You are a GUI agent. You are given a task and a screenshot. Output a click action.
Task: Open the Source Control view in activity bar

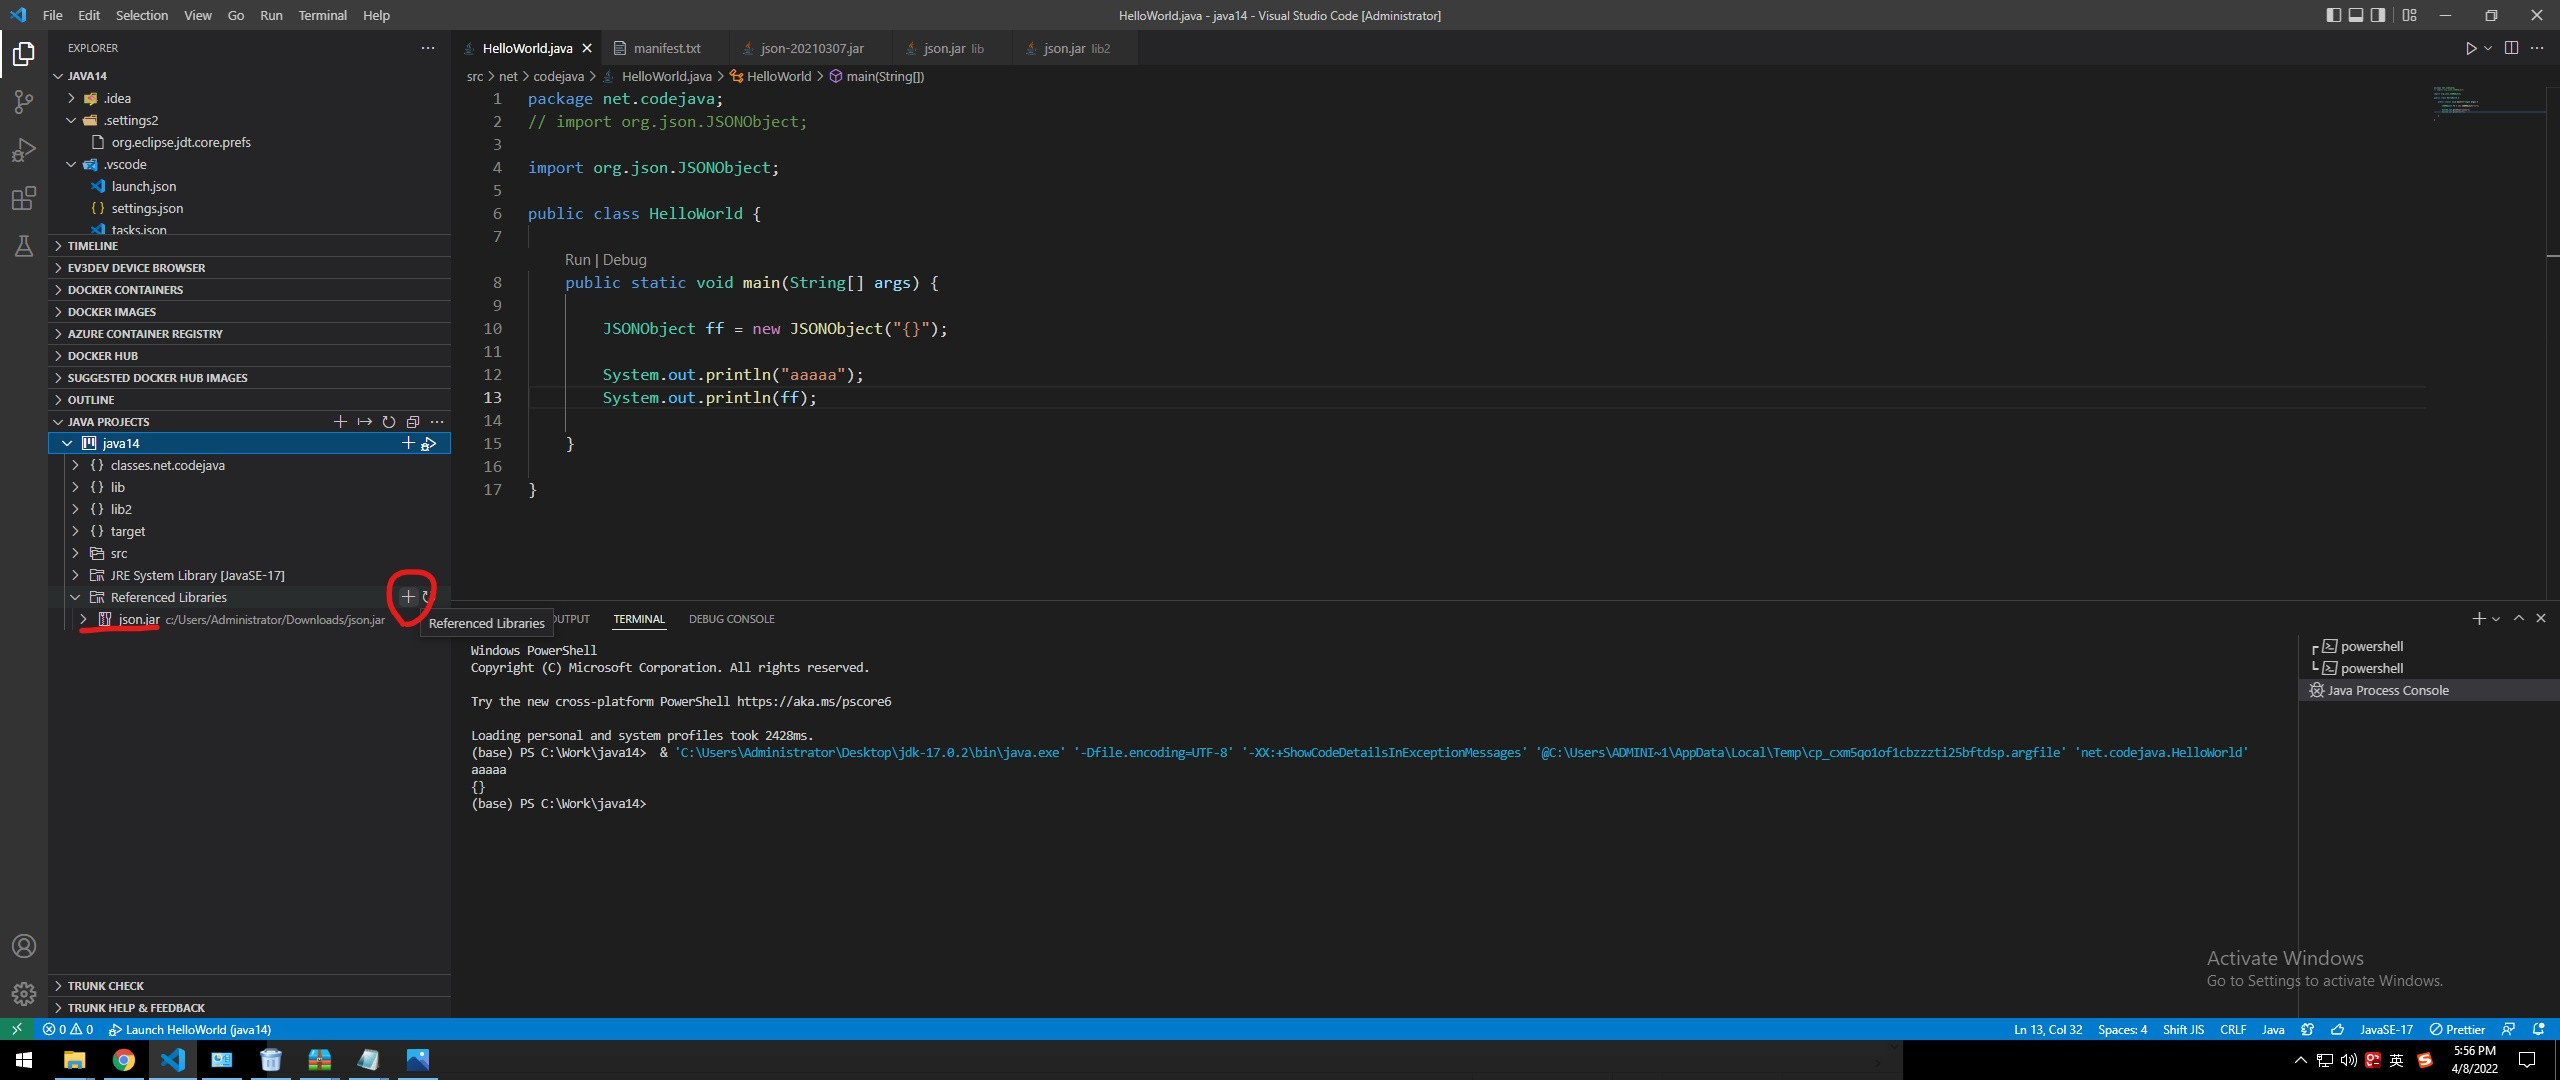point(24,101)
